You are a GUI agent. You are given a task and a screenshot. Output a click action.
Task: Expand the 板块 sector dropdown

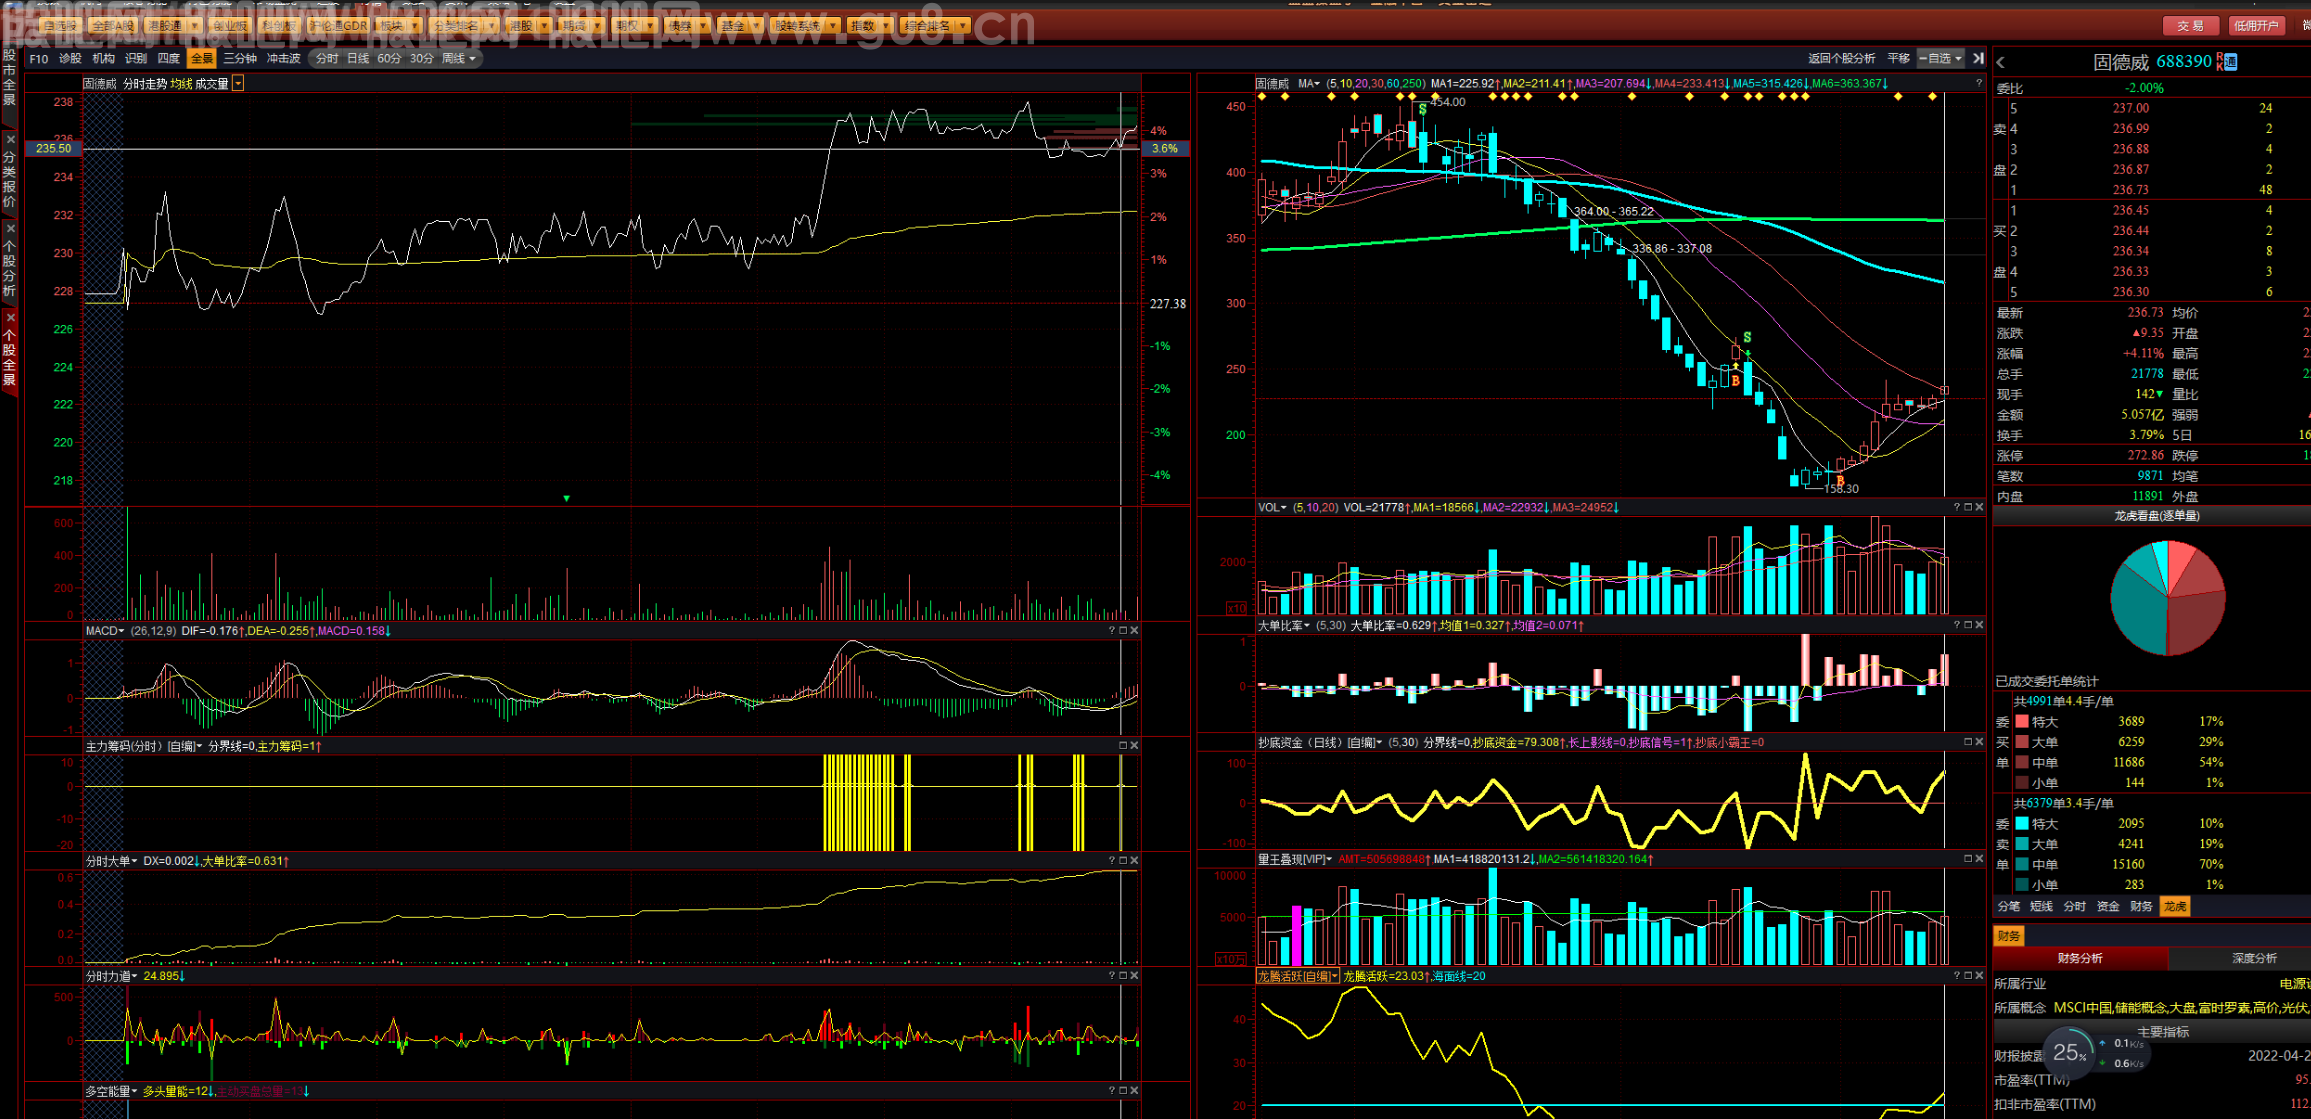coord(414,25)
